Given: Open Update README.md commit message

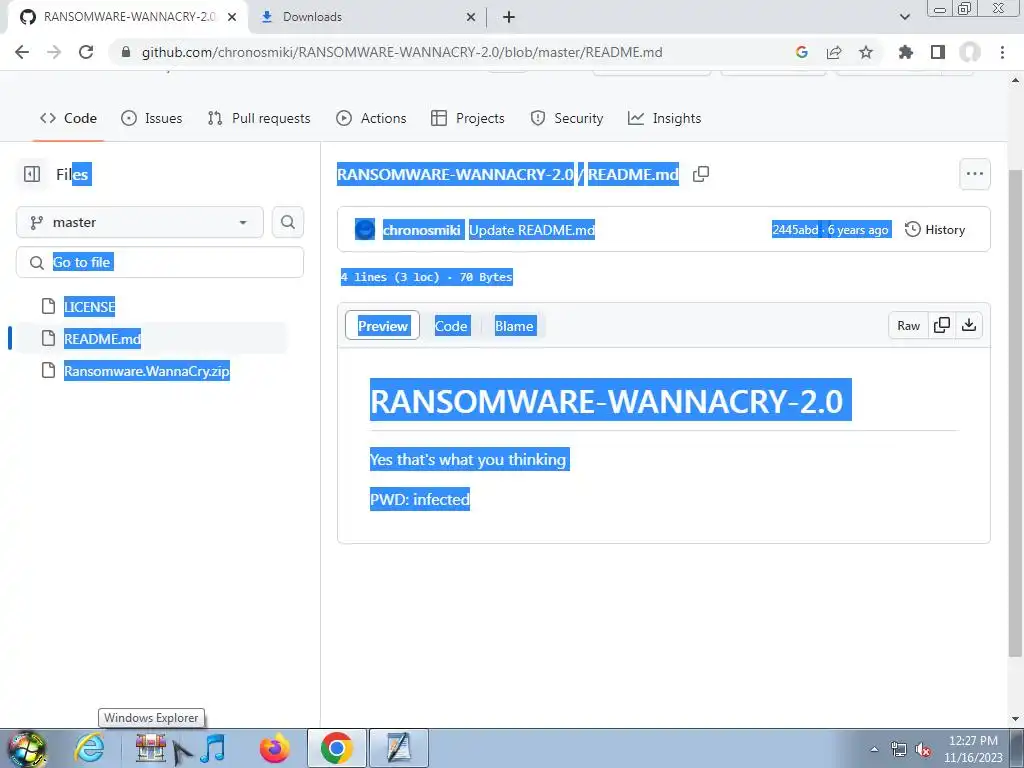Looking at the screenshot, I should tap(532, 230).
